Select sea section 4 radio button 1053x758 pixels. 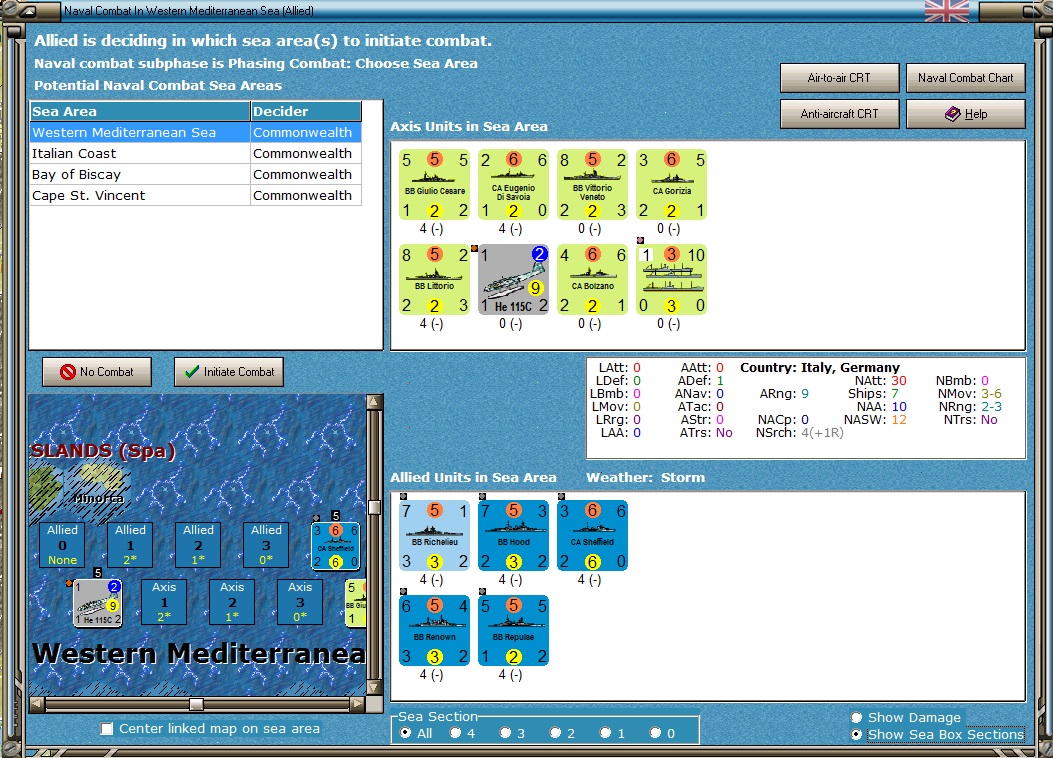coord(455,732)
